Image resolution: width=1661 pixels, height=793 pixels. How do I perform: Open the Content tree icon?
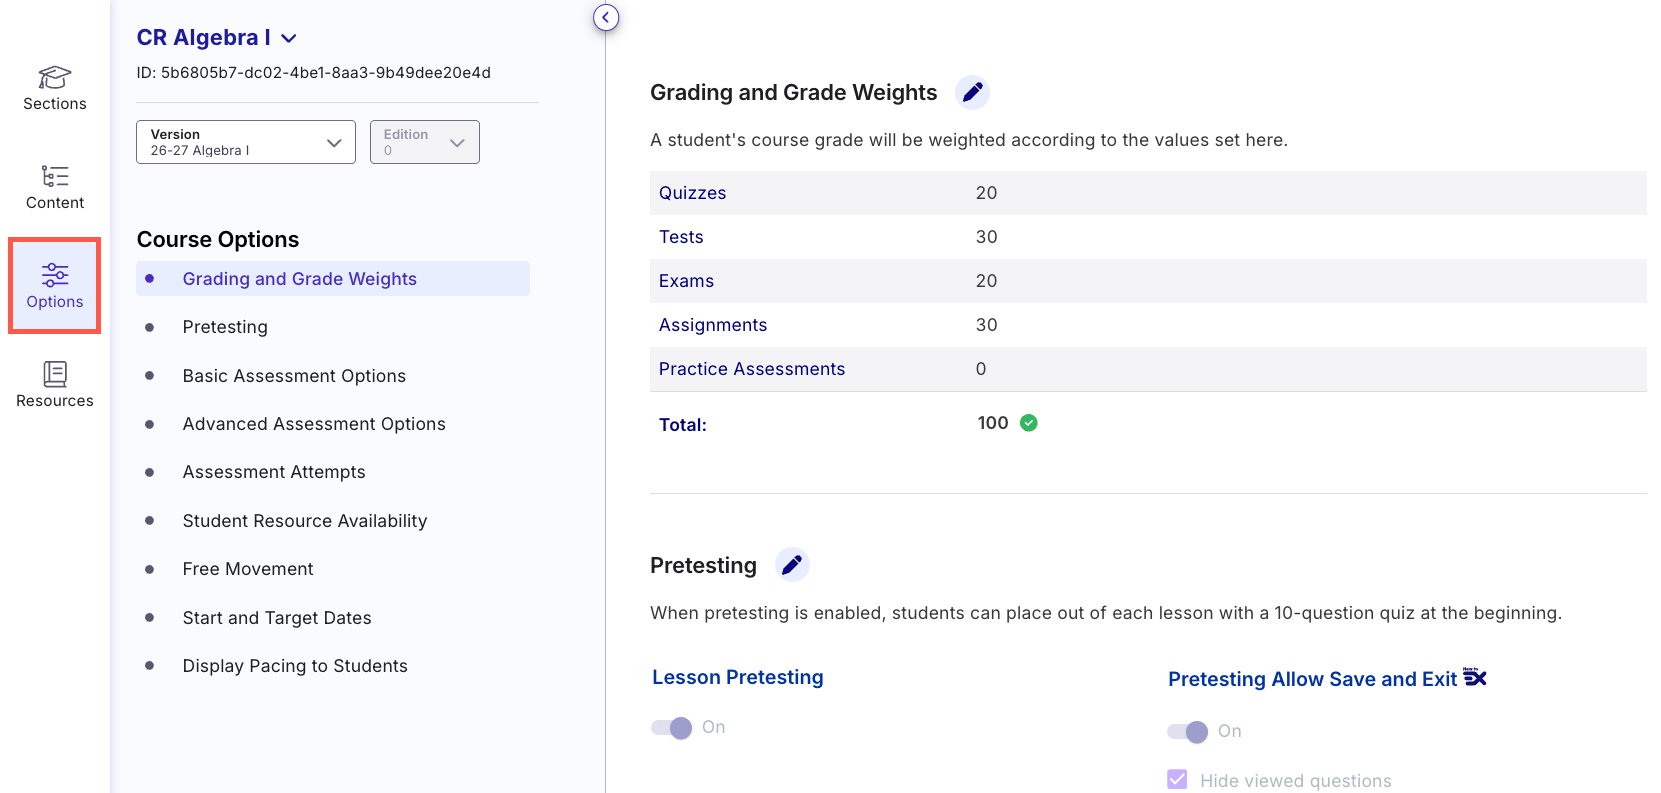[x=55, y=176]
